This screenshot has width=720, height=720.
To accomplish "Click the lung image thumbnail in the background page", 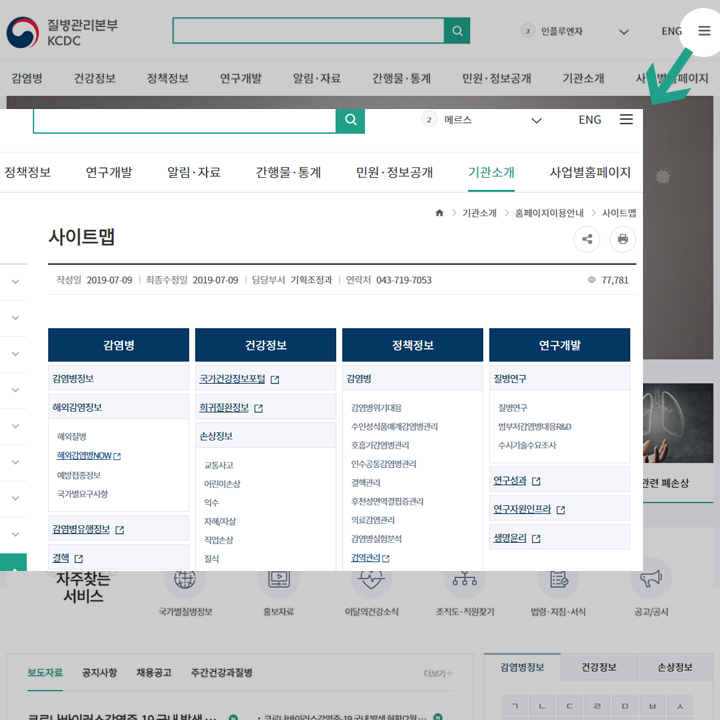I will (678, 423).
